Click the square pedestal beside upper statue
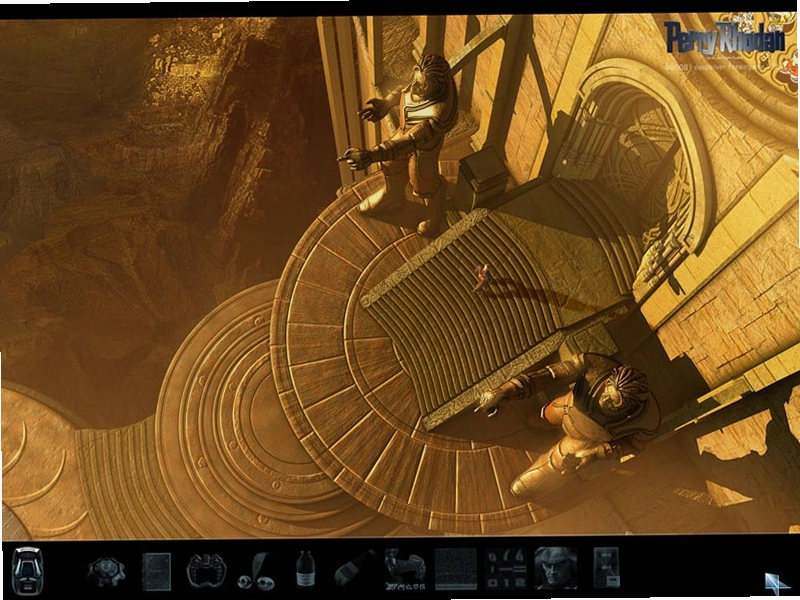Image resolution: width=800 pixels, height=600 pixels. [483, 177]
